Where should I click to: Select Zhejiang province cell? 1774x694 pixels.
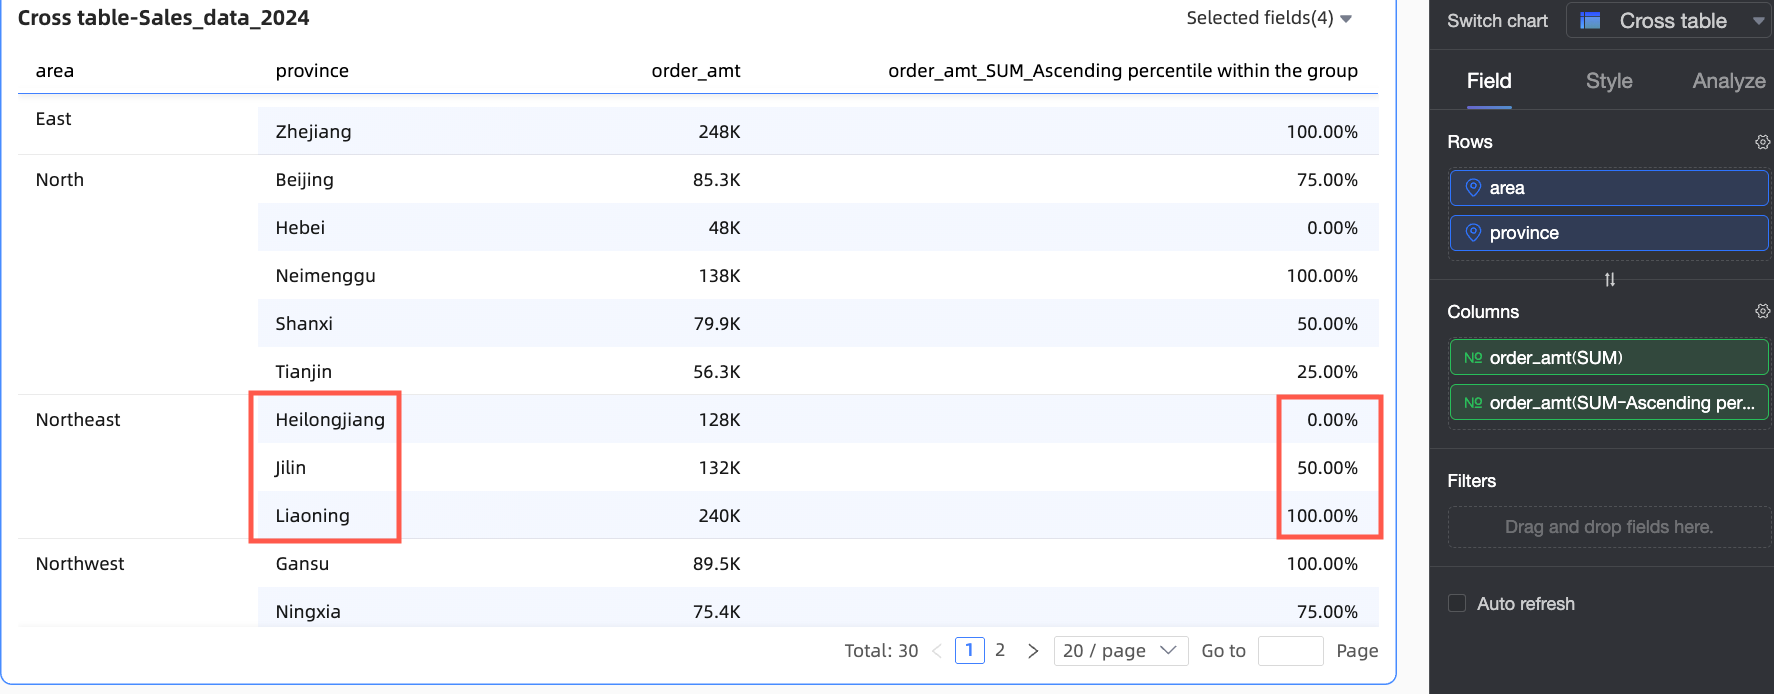coord(313,132)
